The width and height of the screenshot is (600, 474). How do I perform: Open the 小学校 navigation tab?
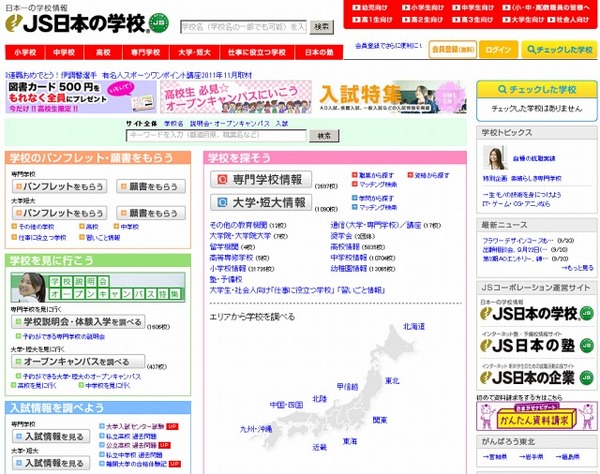[25, 52]
